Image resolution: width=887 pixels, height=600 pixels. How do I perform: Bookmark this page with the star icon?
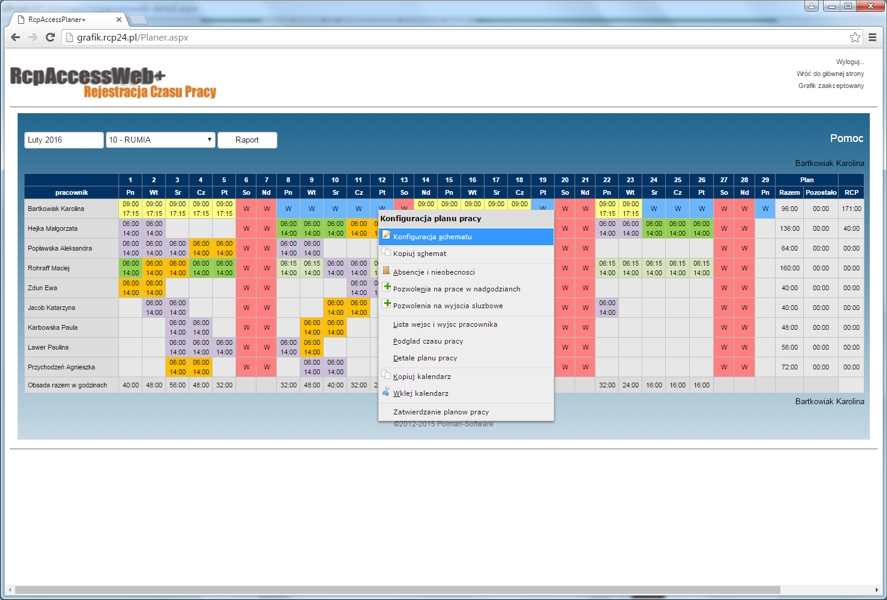tap(855, 37)
